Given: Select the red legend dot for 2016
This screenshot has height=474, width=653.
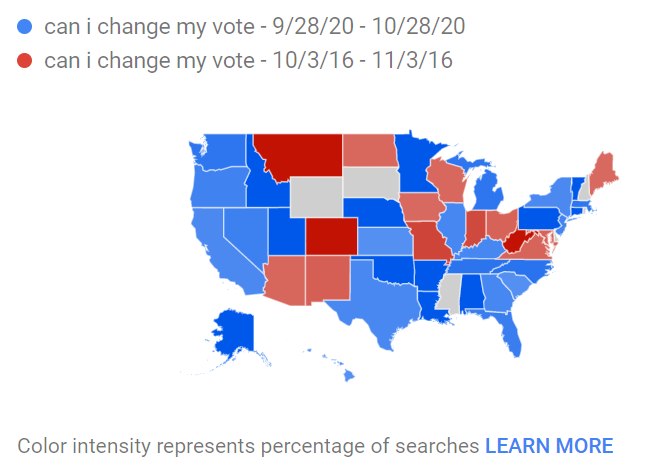Looking at the screenshot, I should click(25, 60).
